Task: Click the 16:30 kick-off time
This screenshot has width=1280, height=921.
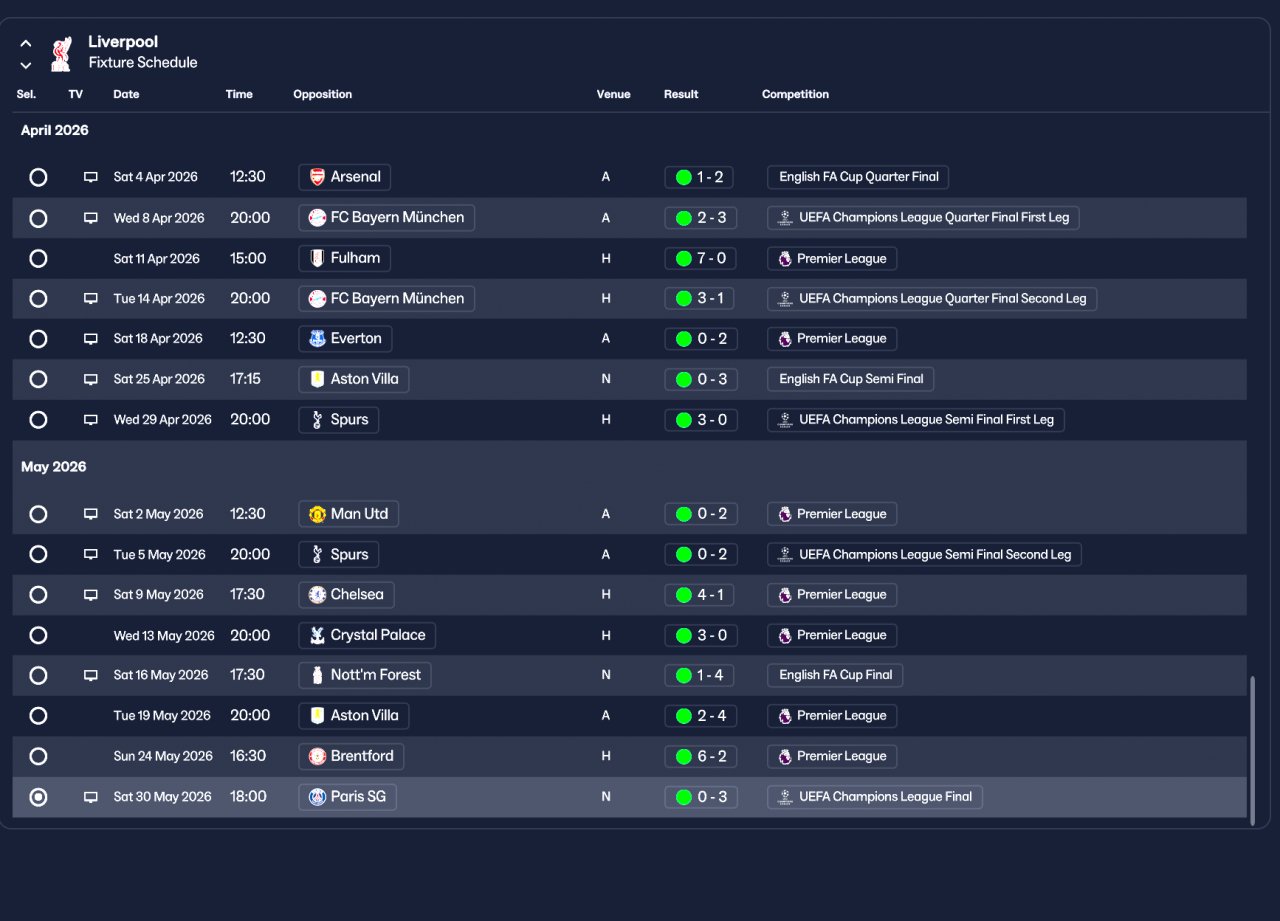Action: click(x=248, y=756)
